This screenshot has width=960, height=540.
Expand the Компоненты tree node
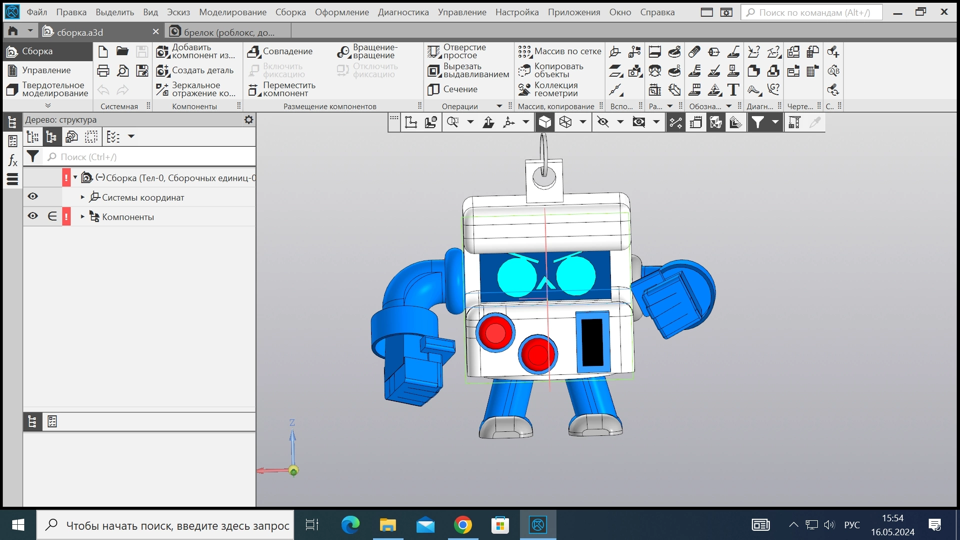click(x=83, y=217)
